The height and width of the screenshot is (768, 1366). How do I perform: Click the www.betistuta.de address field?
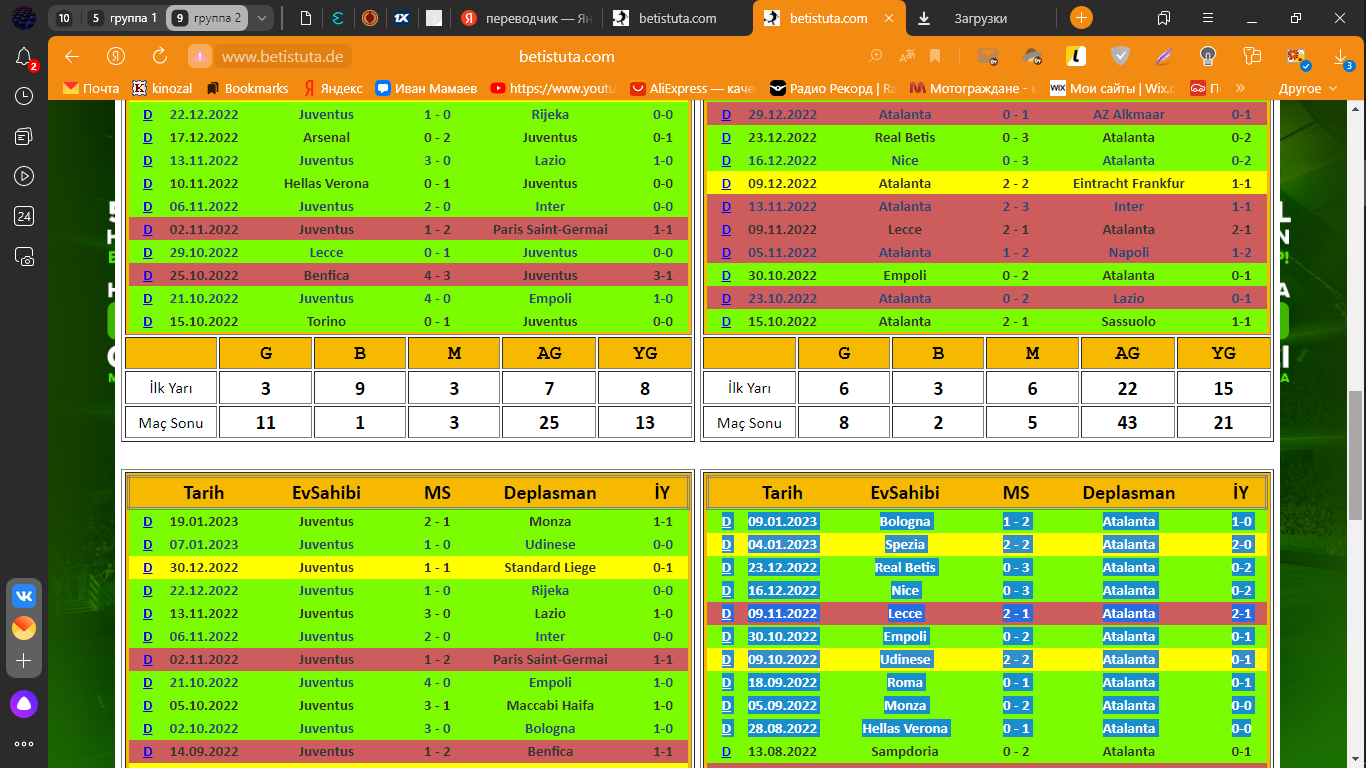click(x=282, y=57)
